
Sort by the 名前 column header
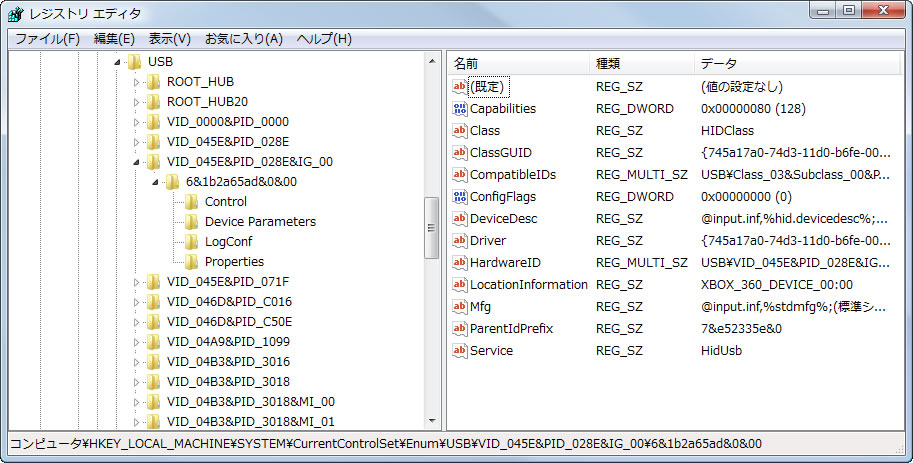point(519,63)
